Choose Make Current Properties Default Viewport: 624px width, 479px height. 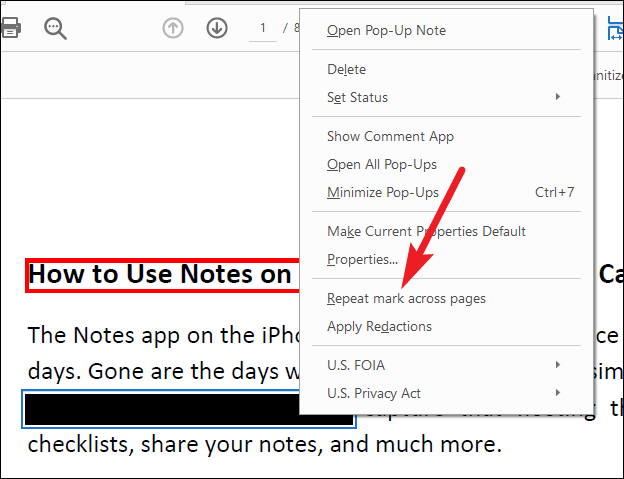pyautogui.click(x=447, y=231)
